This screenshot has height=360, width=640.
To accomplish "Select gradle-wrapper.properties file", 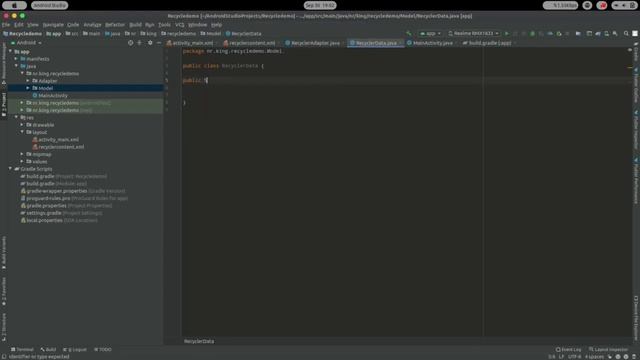I will tap(56, 191).
